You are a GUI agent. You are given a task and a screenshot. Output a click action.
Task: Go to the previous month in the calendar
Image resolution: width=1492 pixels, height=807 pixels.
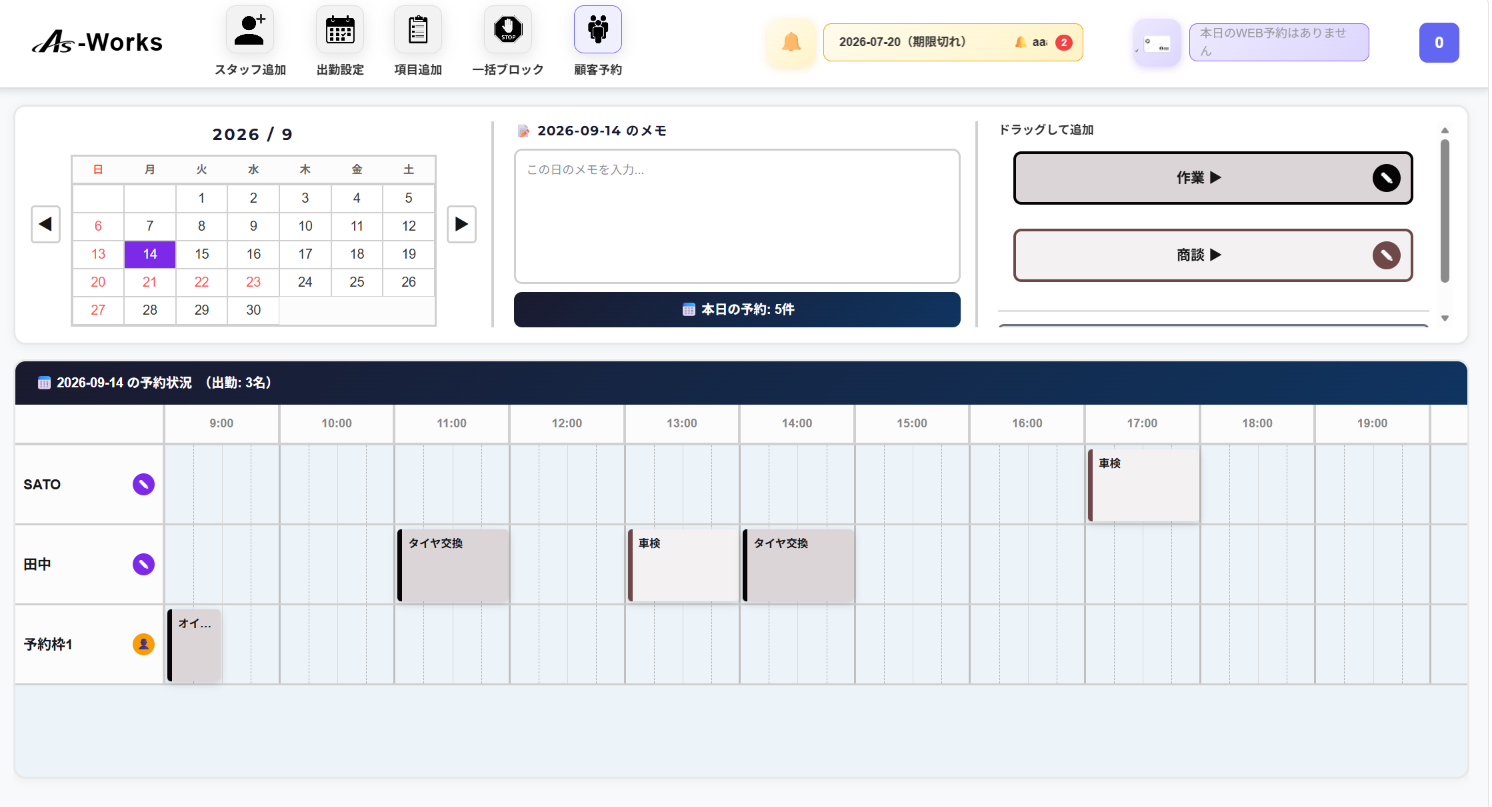(46, 224)
